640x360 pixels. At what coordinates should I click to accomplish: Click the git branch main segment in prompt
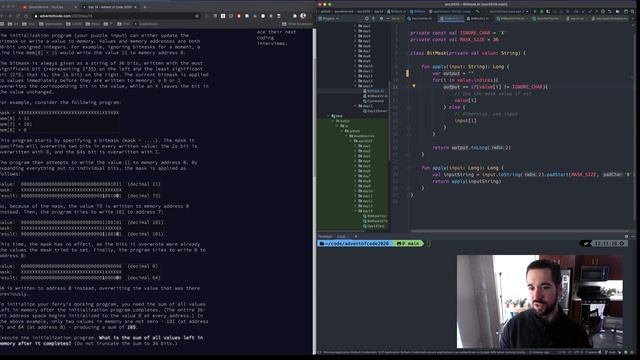pyautogui.click(x=410, y=243)
